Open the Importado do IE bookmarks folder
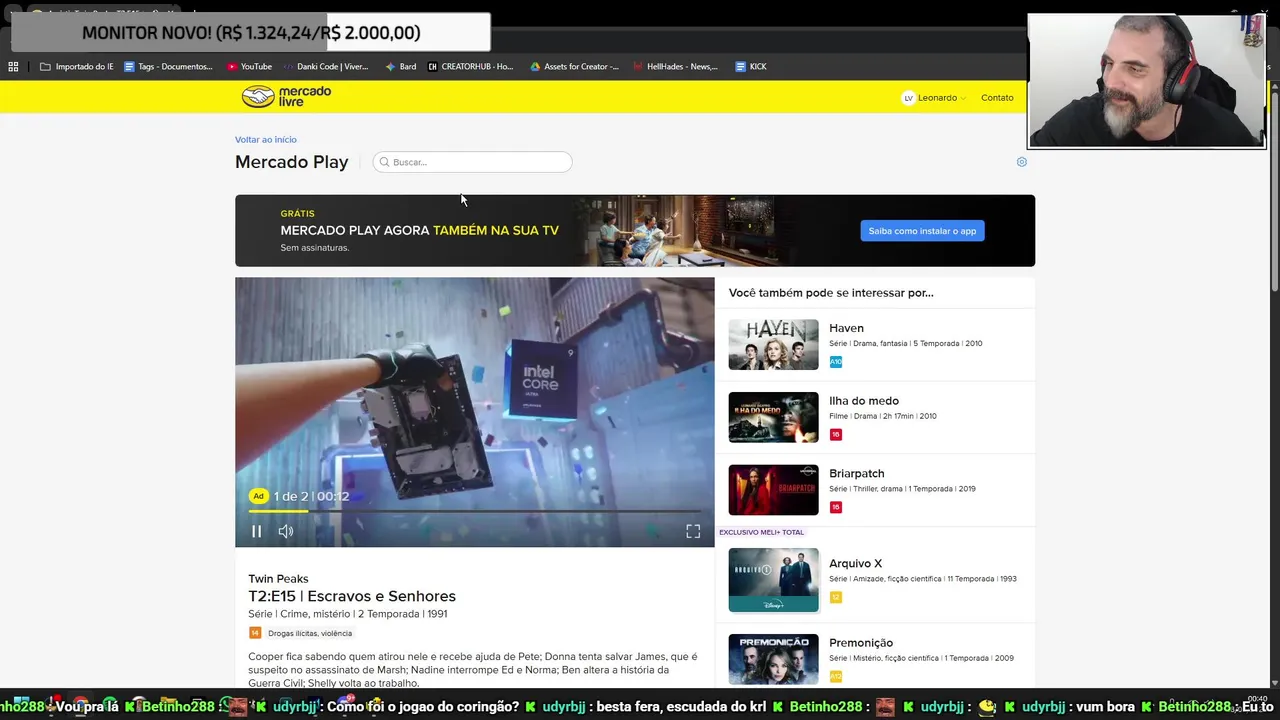 tap(76, 67)
